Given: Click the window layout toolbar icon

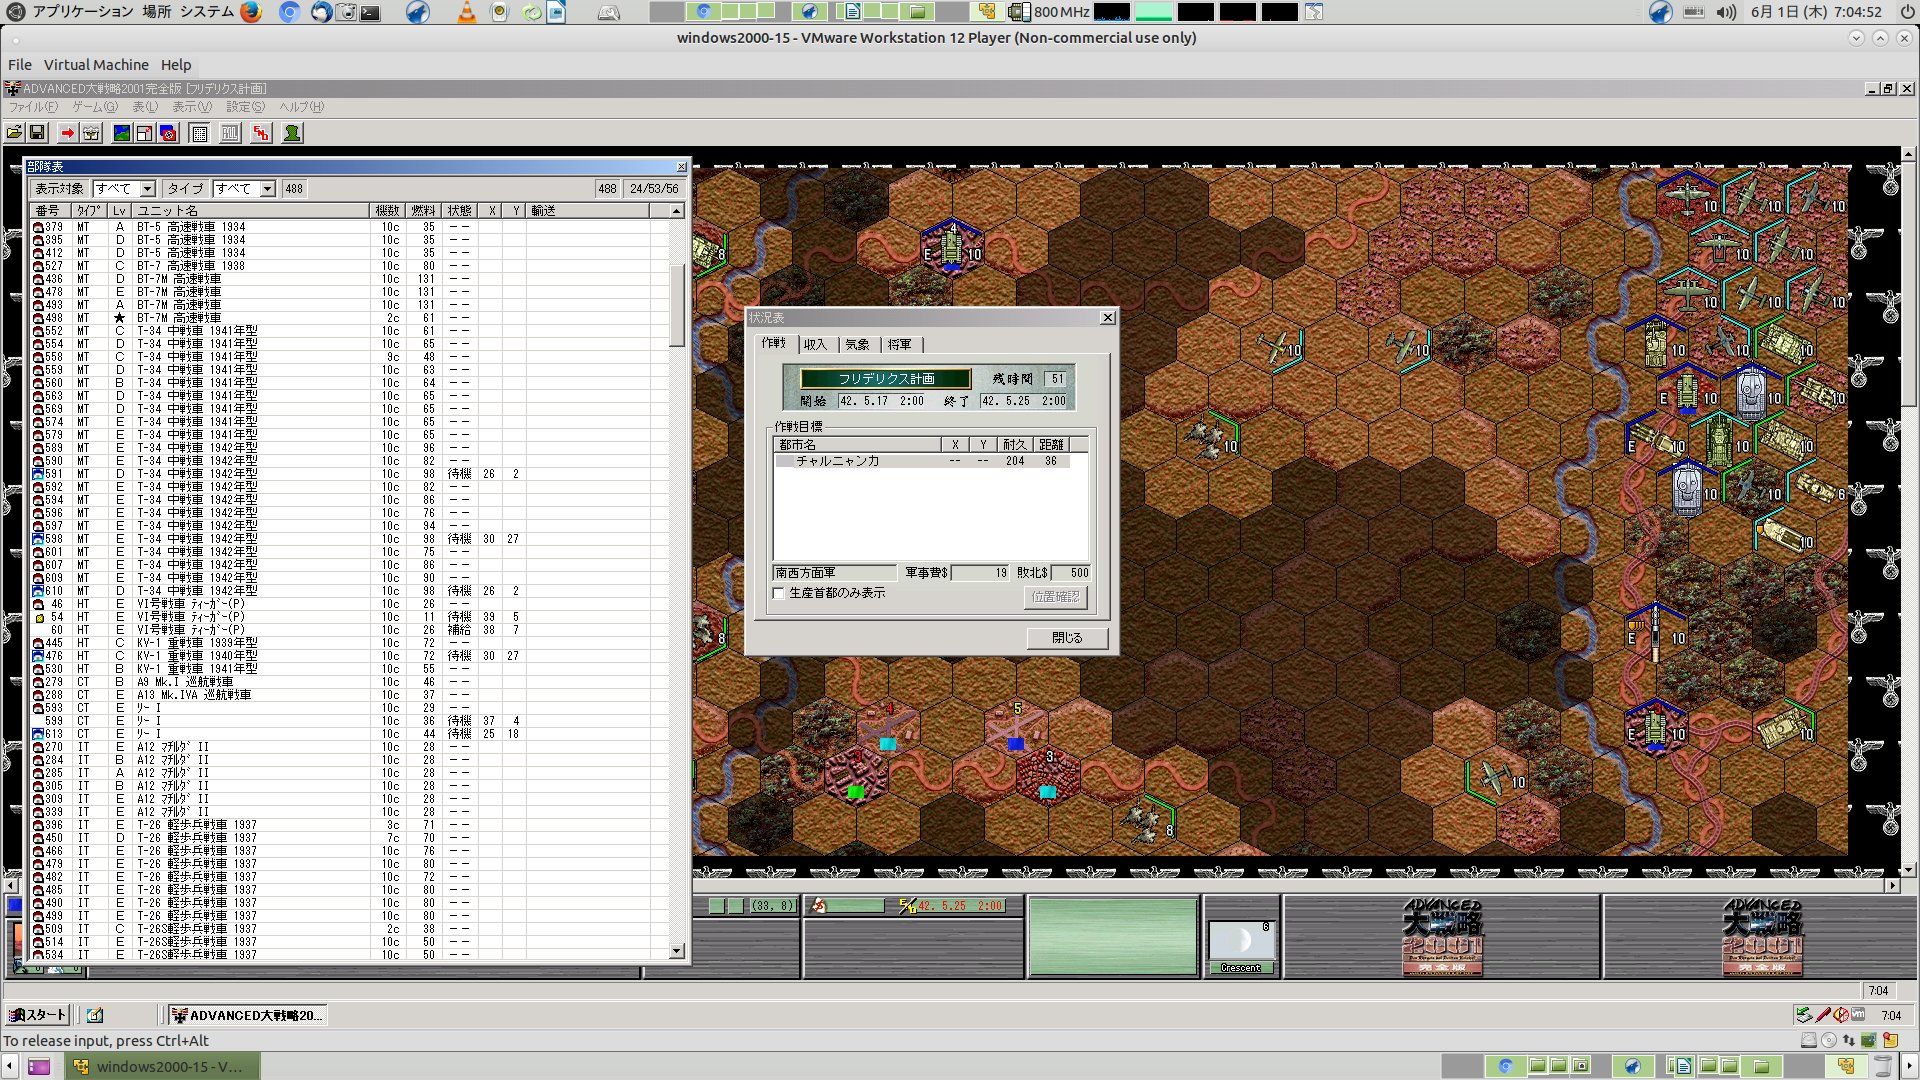Looking at the screenshot, I should (145, 133).
